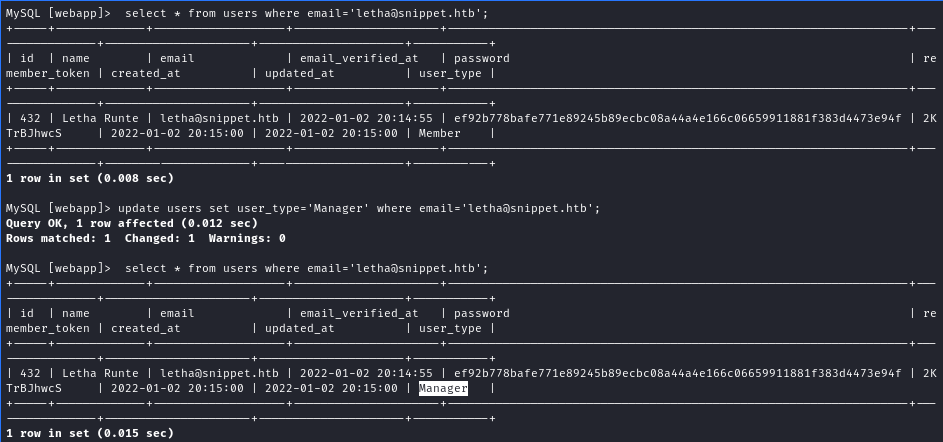
Task: Click id 432 in the second result
Action: pyautogui.click(x=30, y=373)
